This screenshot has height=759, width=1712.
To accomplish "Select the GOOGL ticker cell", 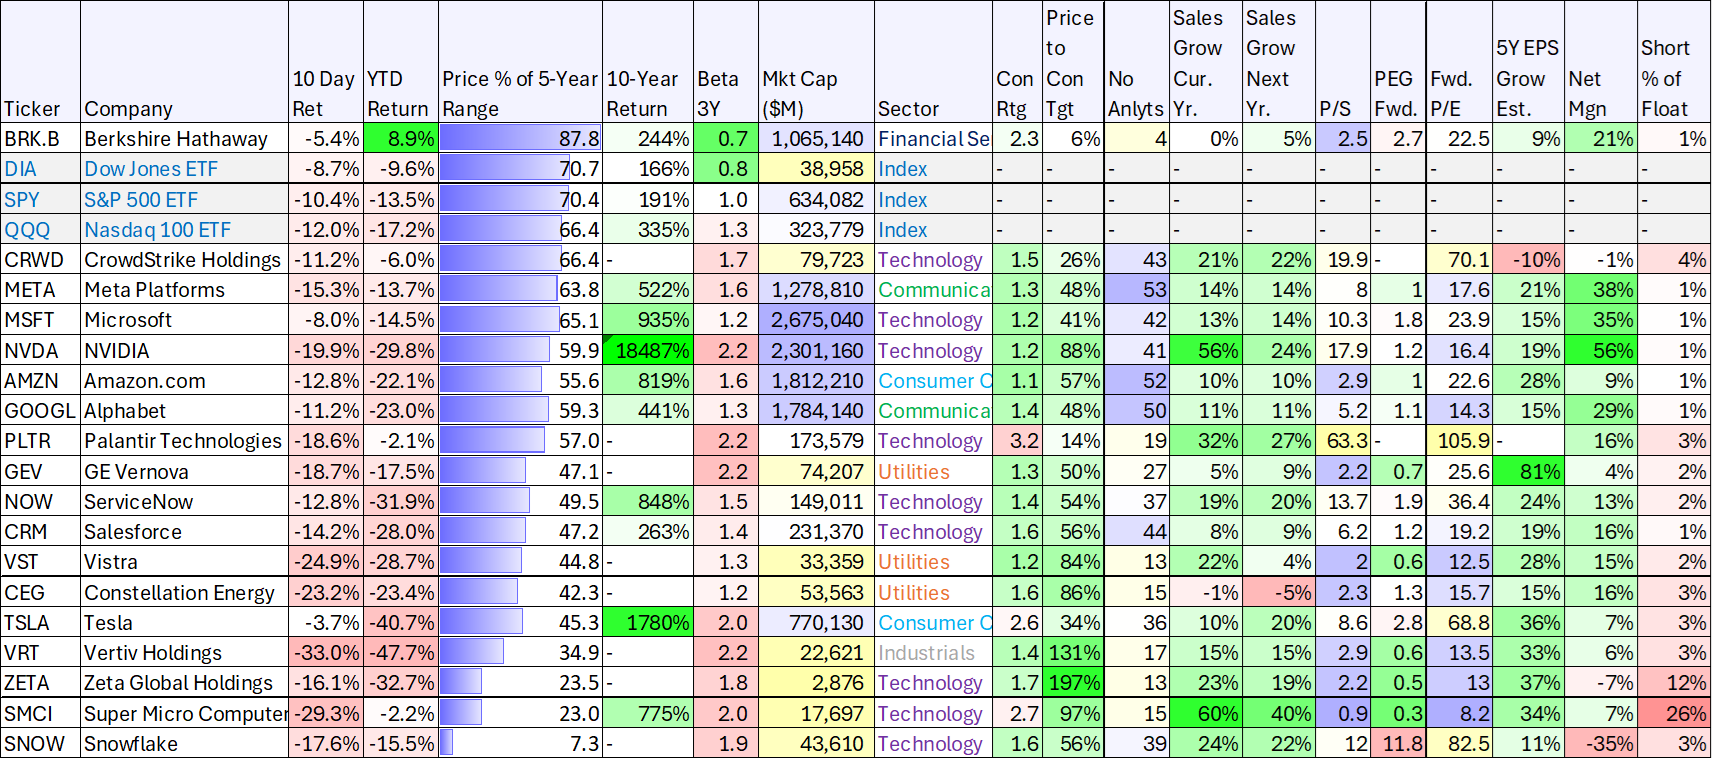I will (x=41, y=410).
